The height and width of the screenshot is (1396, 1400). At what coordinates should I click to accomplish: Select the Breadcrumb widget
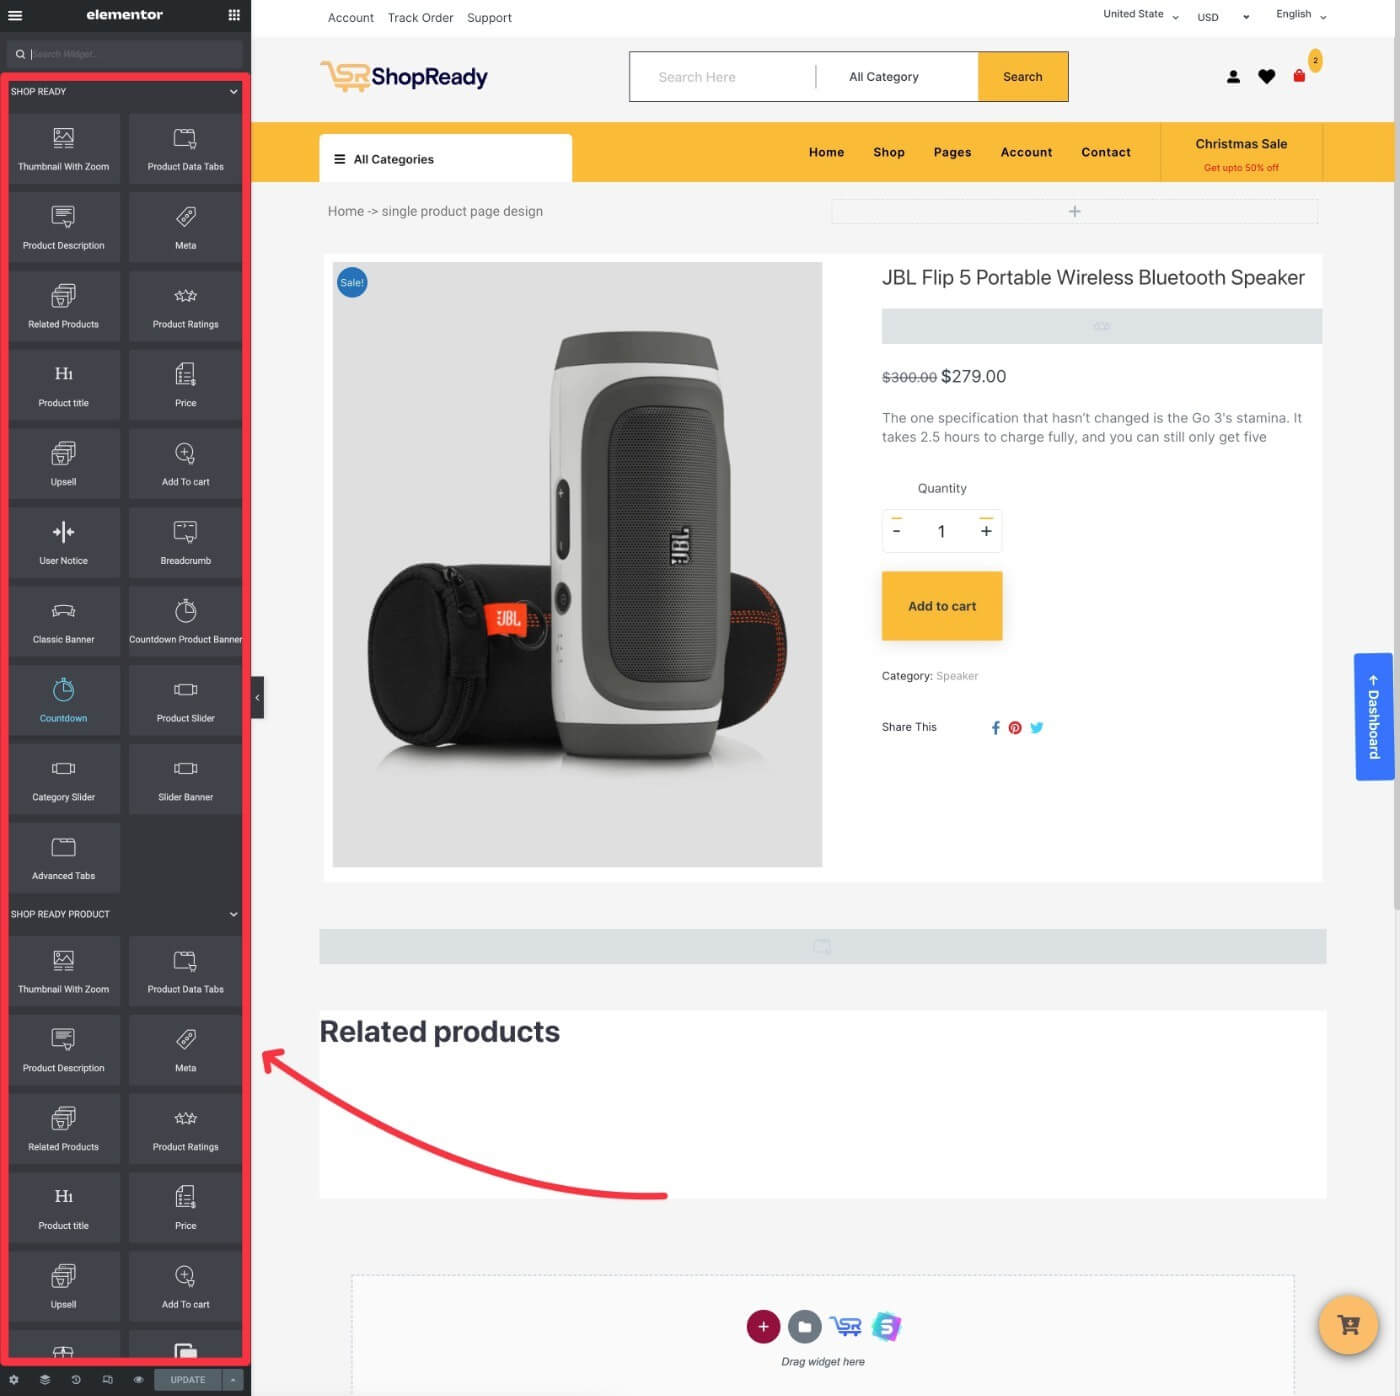[186, 542]
